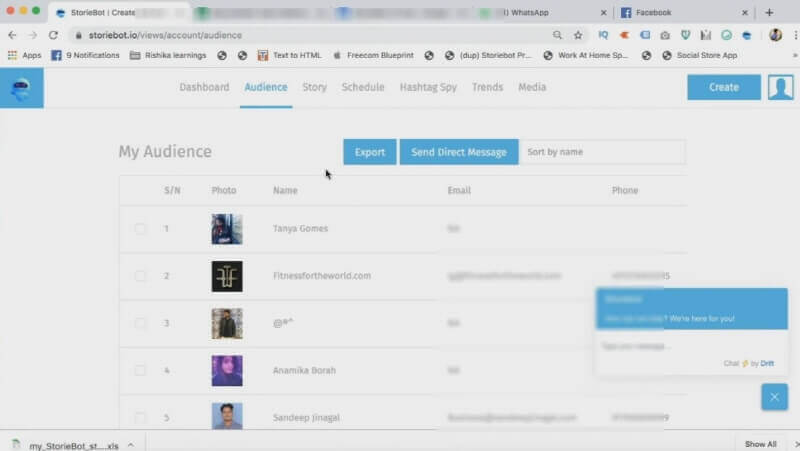
Task: Click the chat message input field
Action: tap(691, 346)
